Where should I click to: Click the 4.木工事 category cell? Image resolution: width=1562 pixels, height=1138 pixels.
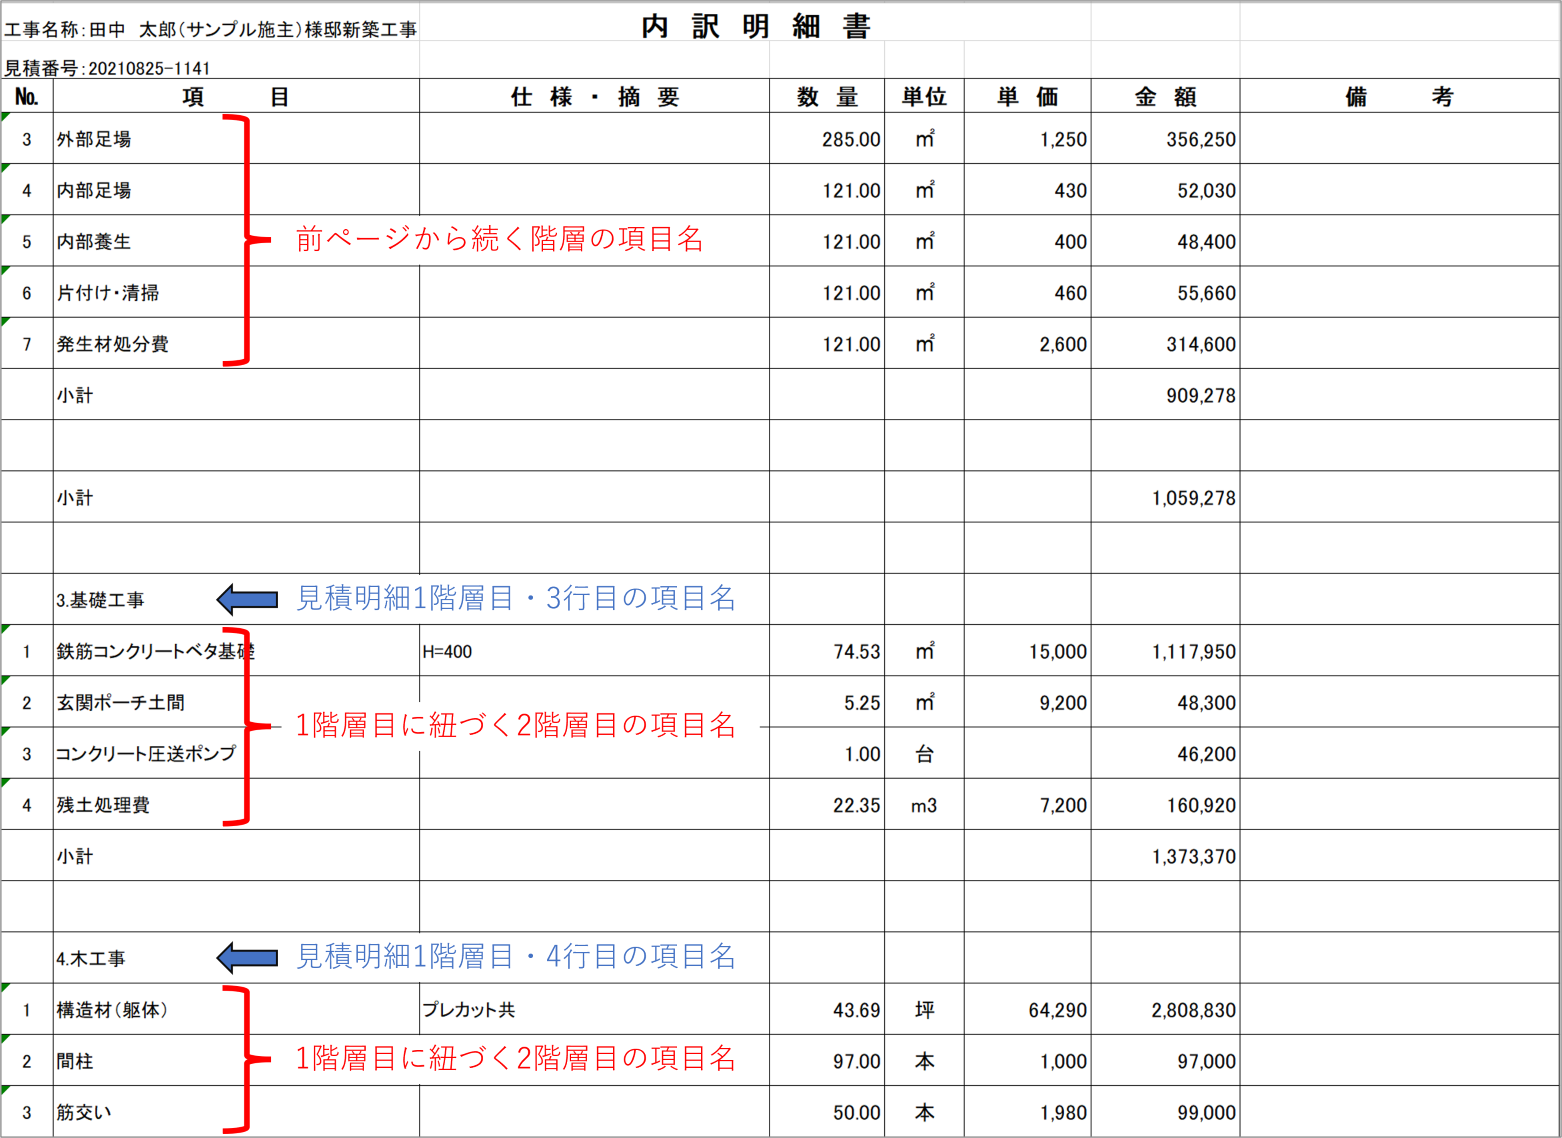(x=91, y=959)
